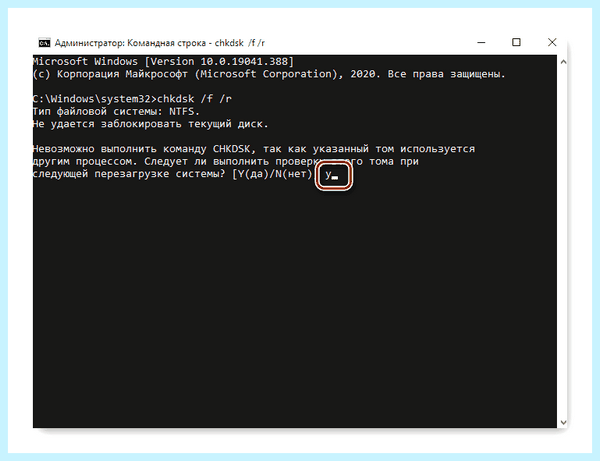The image size is (600, 461).
Task: Close the Command Prompt window
Action: coord(552,42)
